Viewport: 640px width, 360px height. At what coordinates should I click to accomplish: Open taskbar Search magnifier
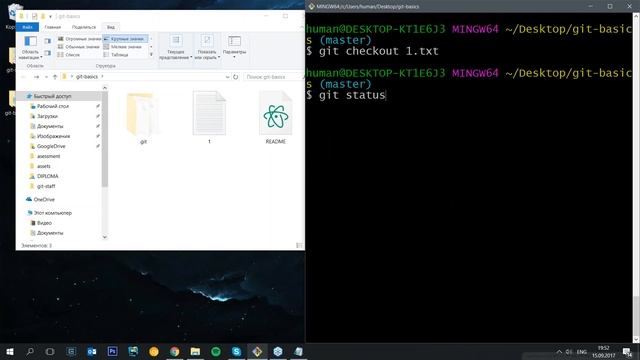click(30, 351)
